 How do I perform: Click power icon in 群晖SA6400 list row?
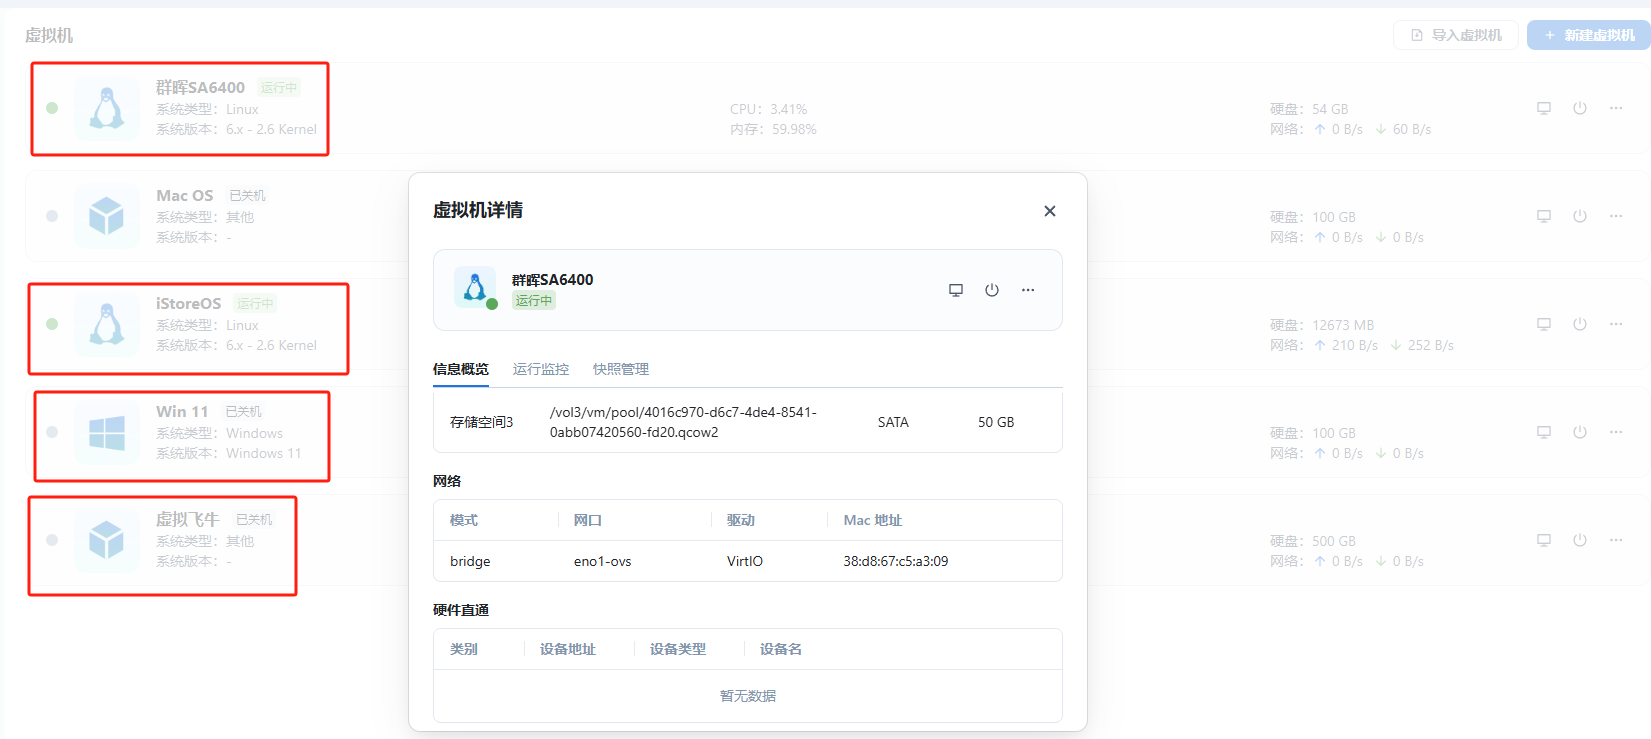click(1580, 108)
